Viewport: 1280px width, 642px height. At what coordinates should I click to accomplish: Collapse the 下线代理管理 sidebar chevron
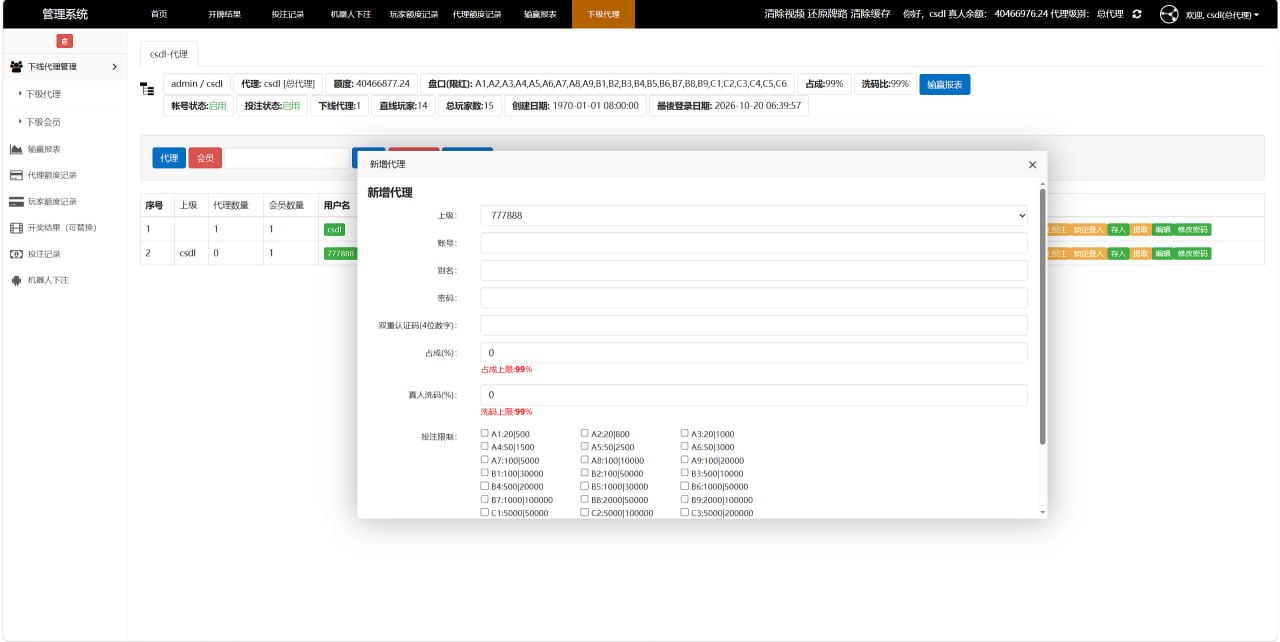point(114,67)
